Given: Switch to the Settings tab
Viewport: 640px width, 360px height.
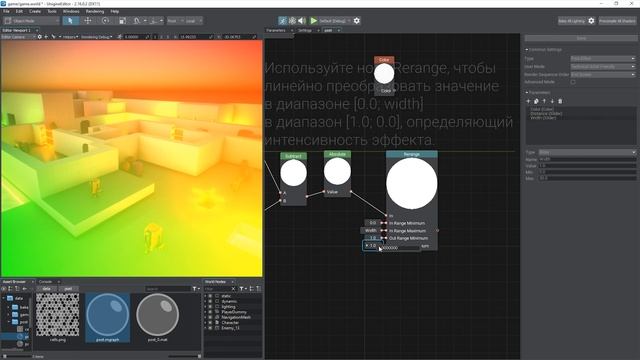Looking at the screenshot, I should point(305,30).
